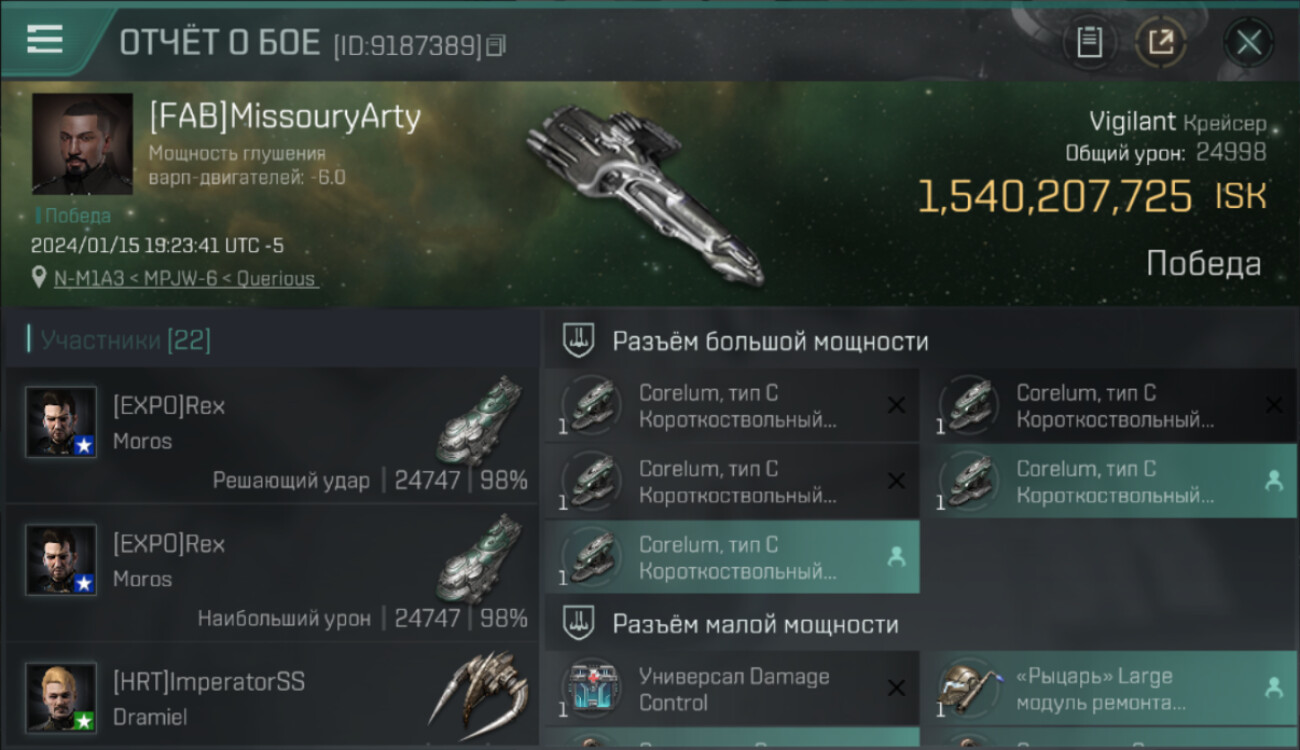Open the hamburger menu icon
Image resolution: width=1300 pixels, height=750 pixels.
click(45, 39)
